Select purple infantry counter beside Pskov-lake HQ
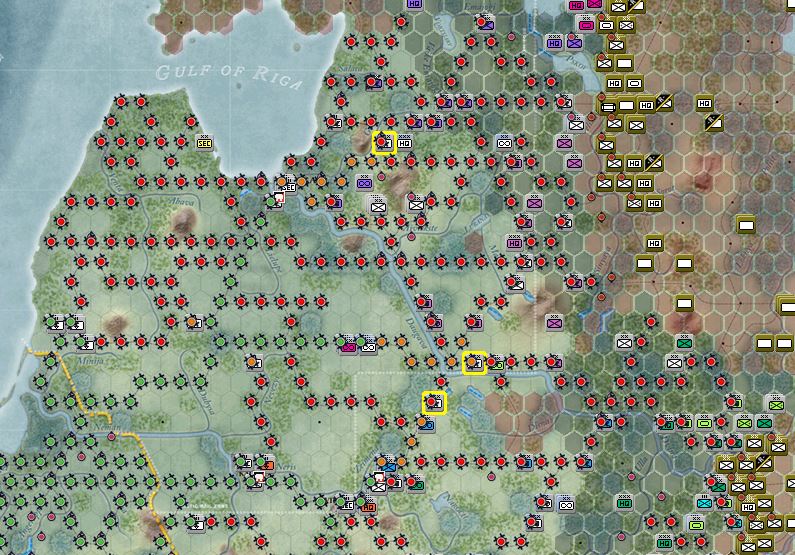This screenshot has width=795, height=555. (x=574, y=43)
